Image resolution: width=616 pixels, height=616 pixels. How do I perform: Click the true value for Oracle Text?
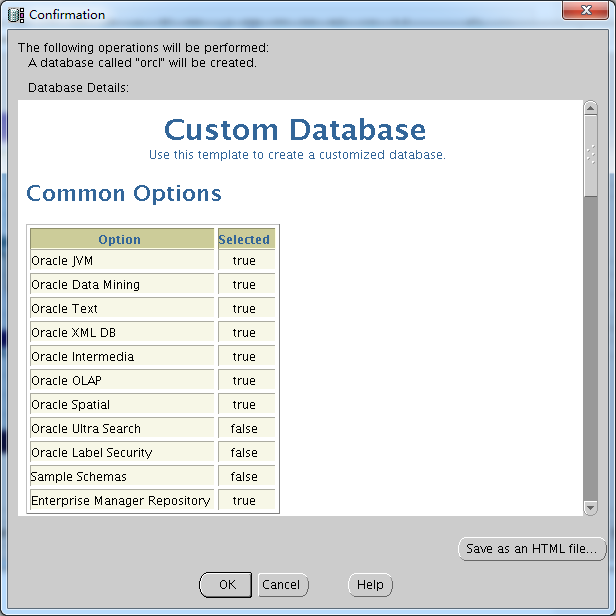tap(244, 309)
